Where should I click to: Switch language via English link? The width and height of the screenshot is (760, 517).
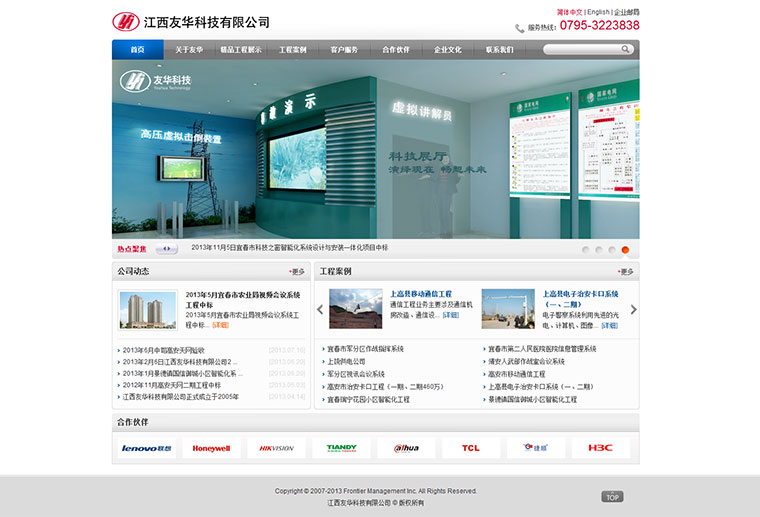598,12
